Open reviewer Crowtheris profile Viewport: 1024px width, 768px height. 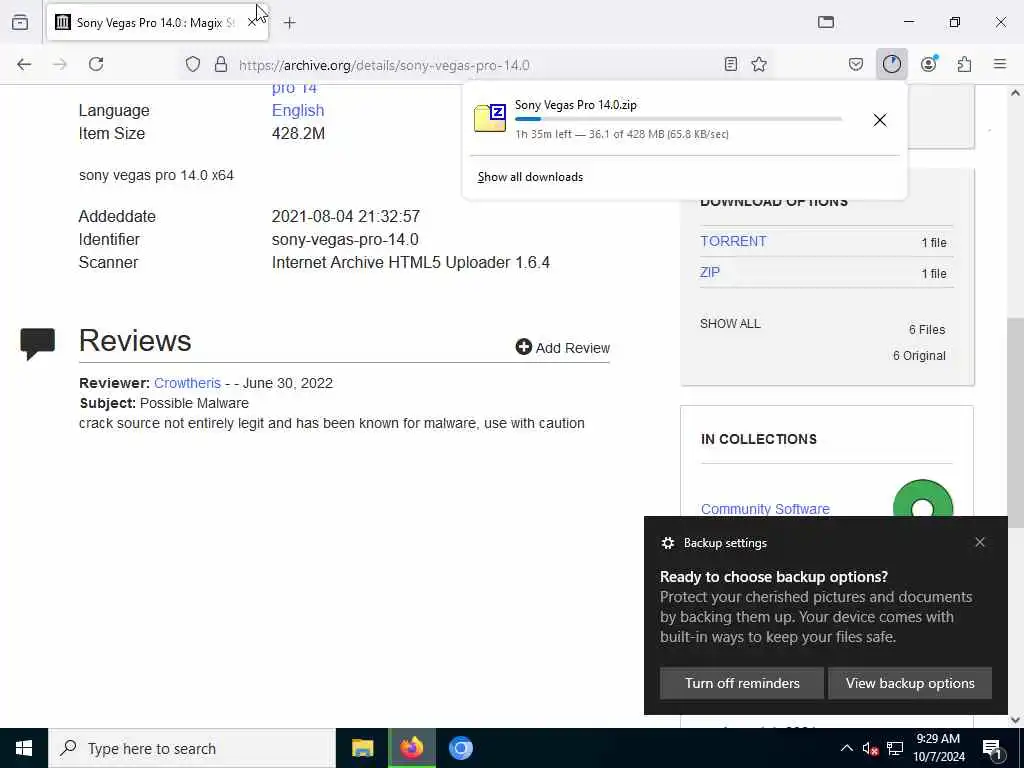click(x=187, y=383)
